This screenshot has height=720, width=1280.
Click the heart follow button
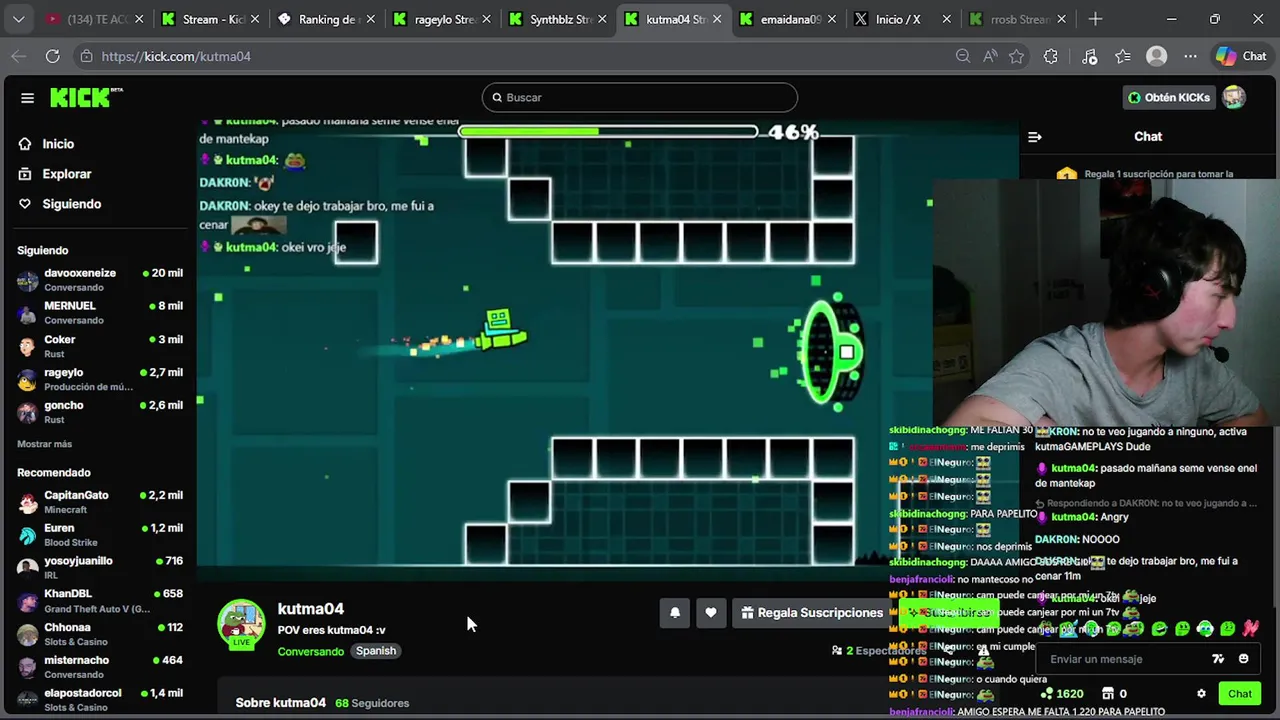point(711,613)
